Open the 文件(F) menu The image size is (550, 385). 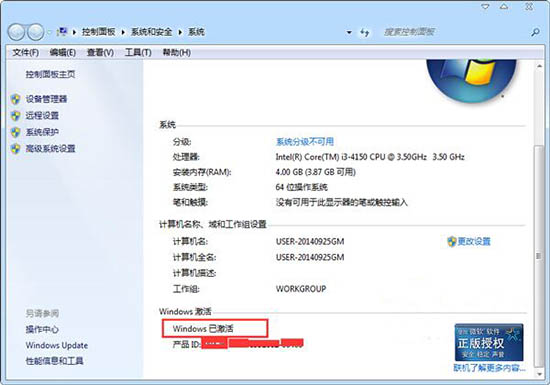26,53
